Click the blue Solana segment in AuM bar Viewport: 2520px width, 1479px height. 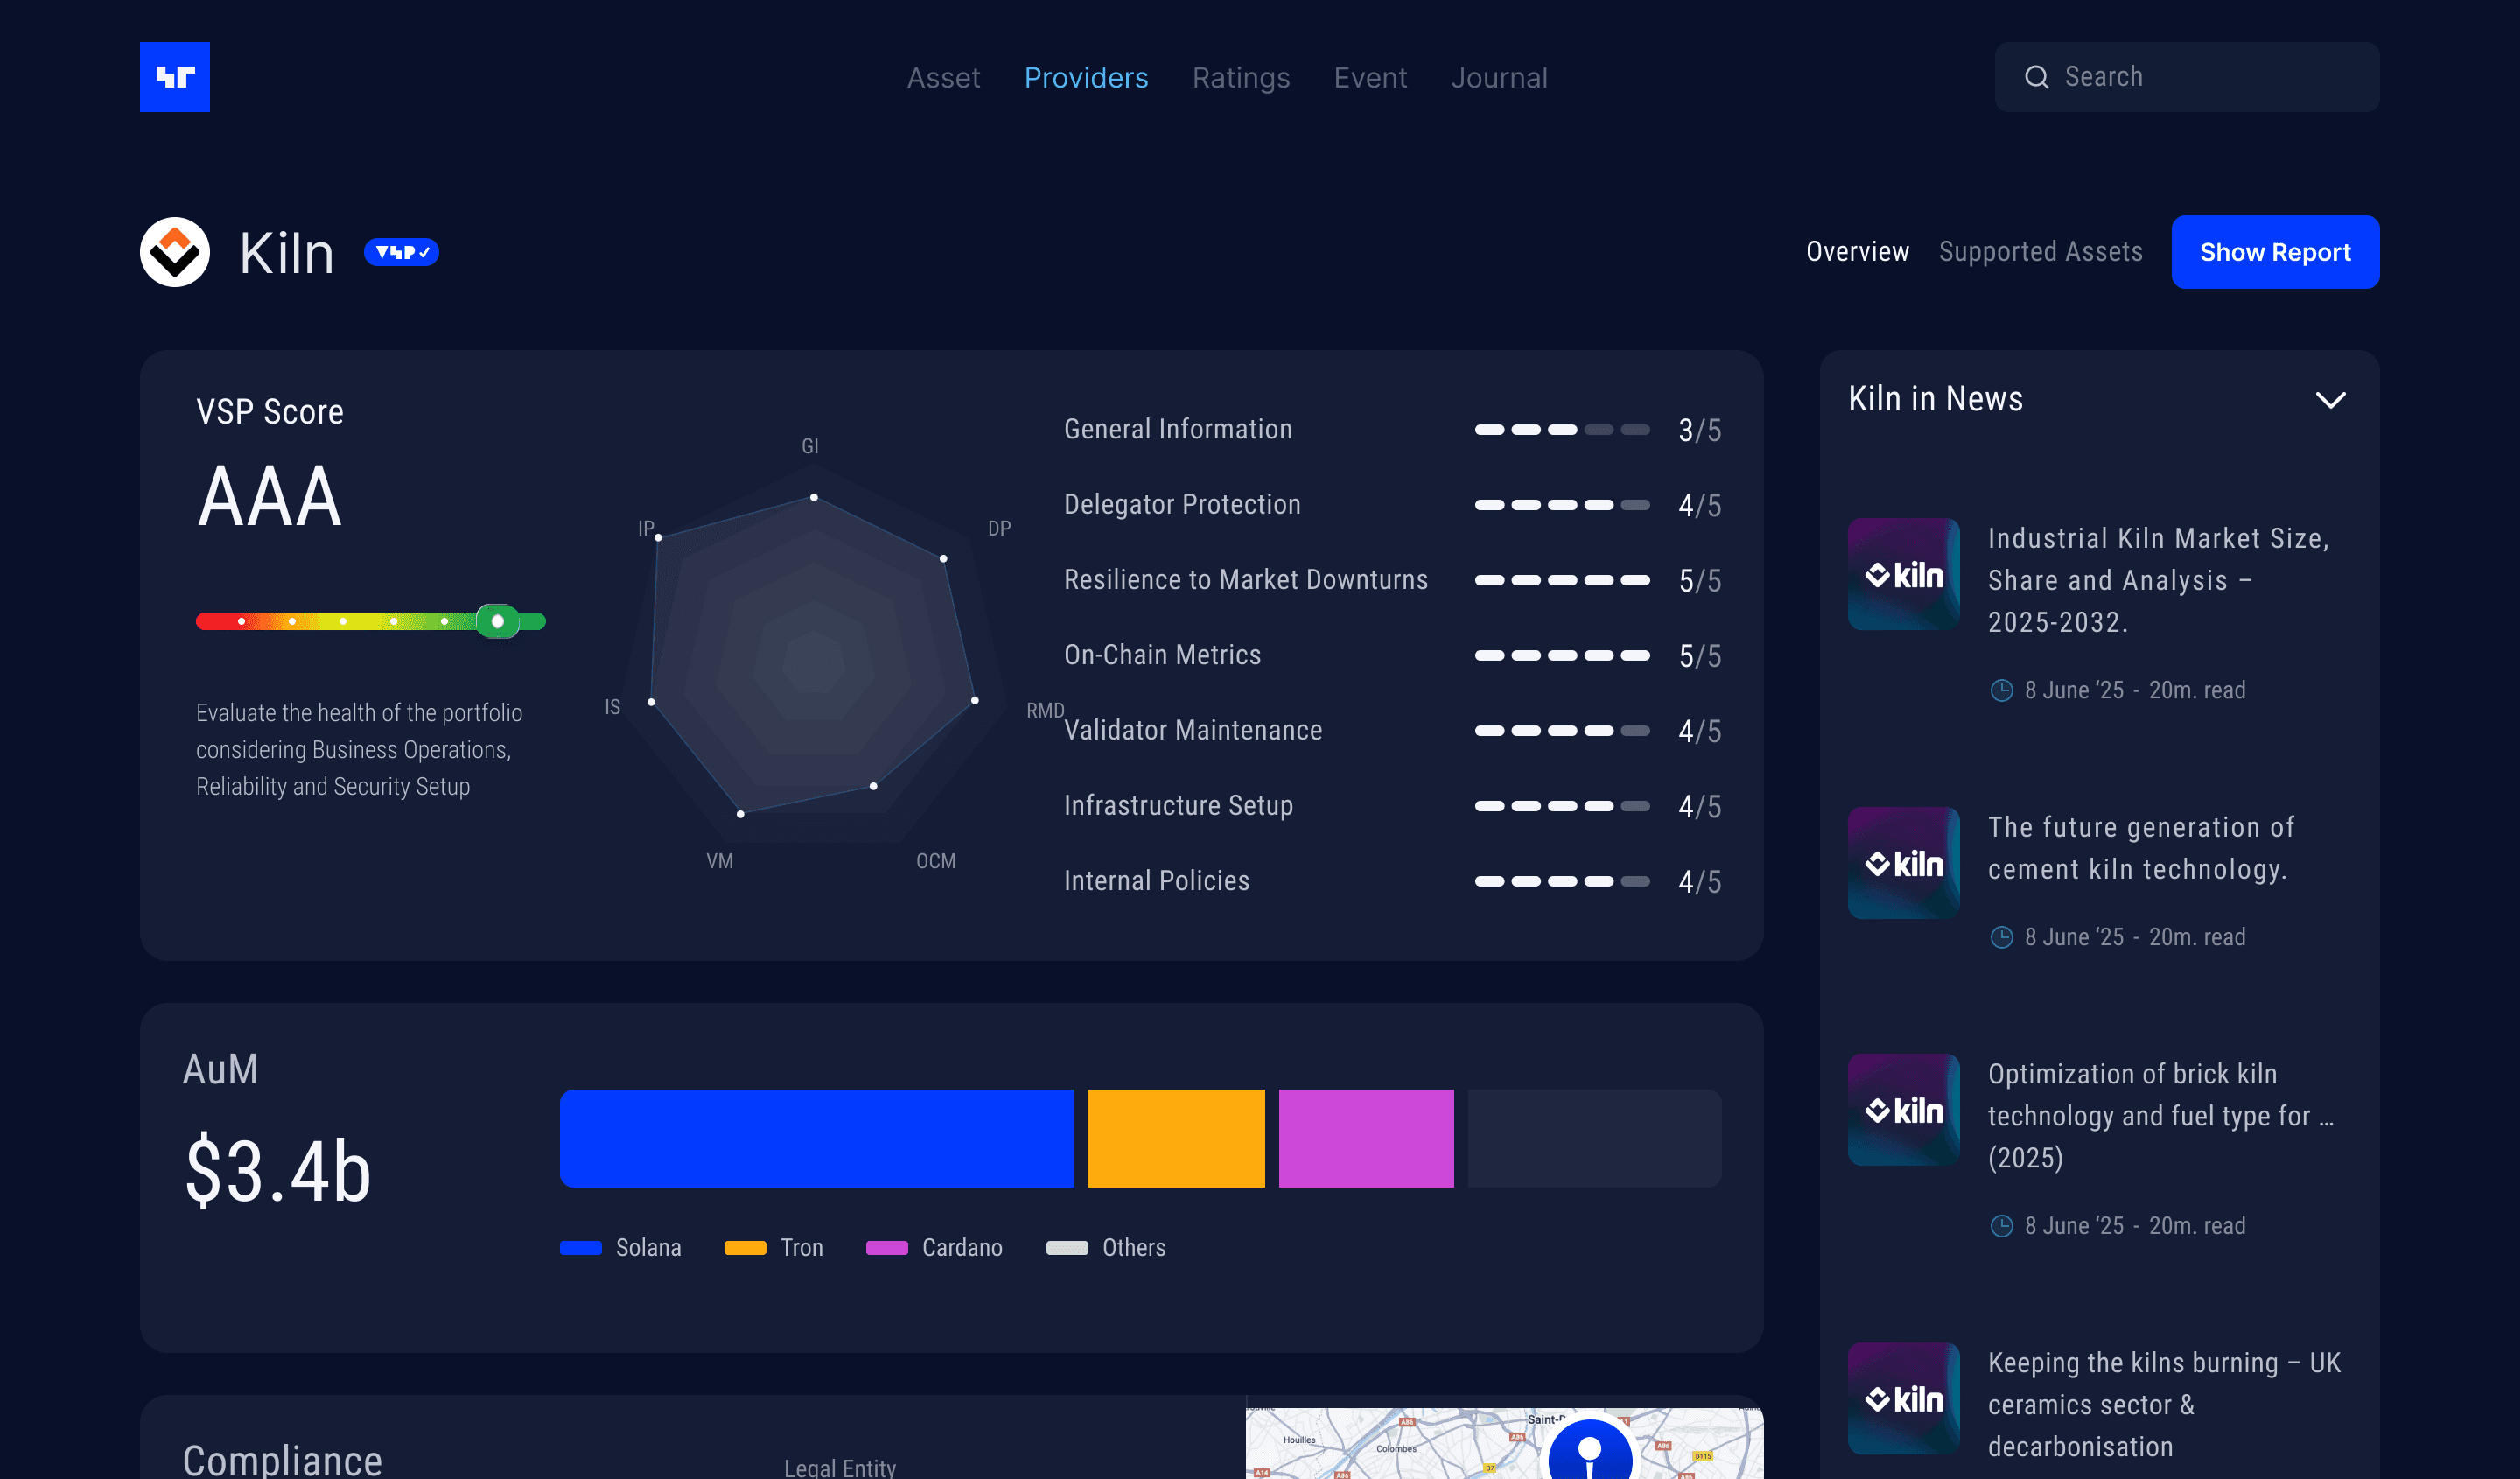point(816,1138)
